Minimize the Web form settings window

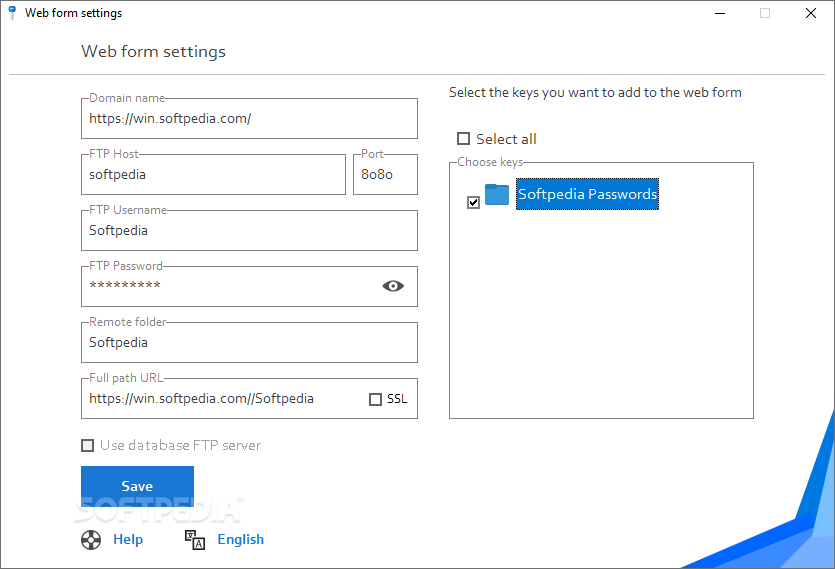pos(720,13)
